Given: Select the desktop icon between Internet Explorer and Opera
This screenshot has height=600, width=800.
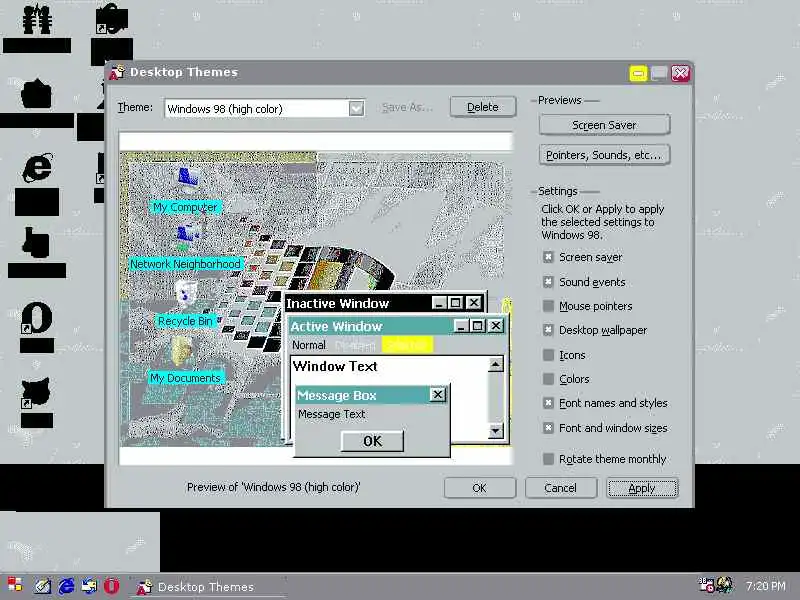Looking at the screenshot, I should click(x=36, y=243).
